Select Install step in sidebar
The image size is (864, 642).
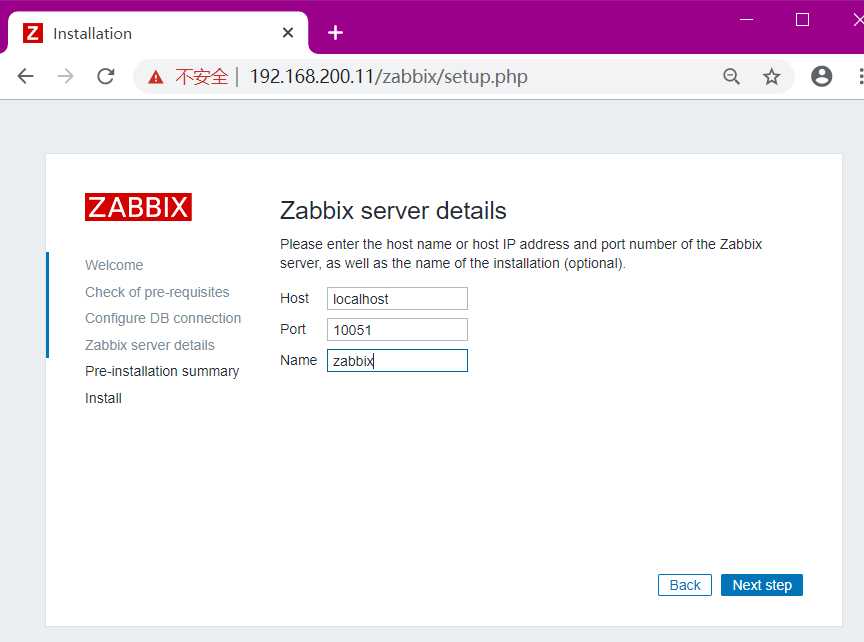103,398
